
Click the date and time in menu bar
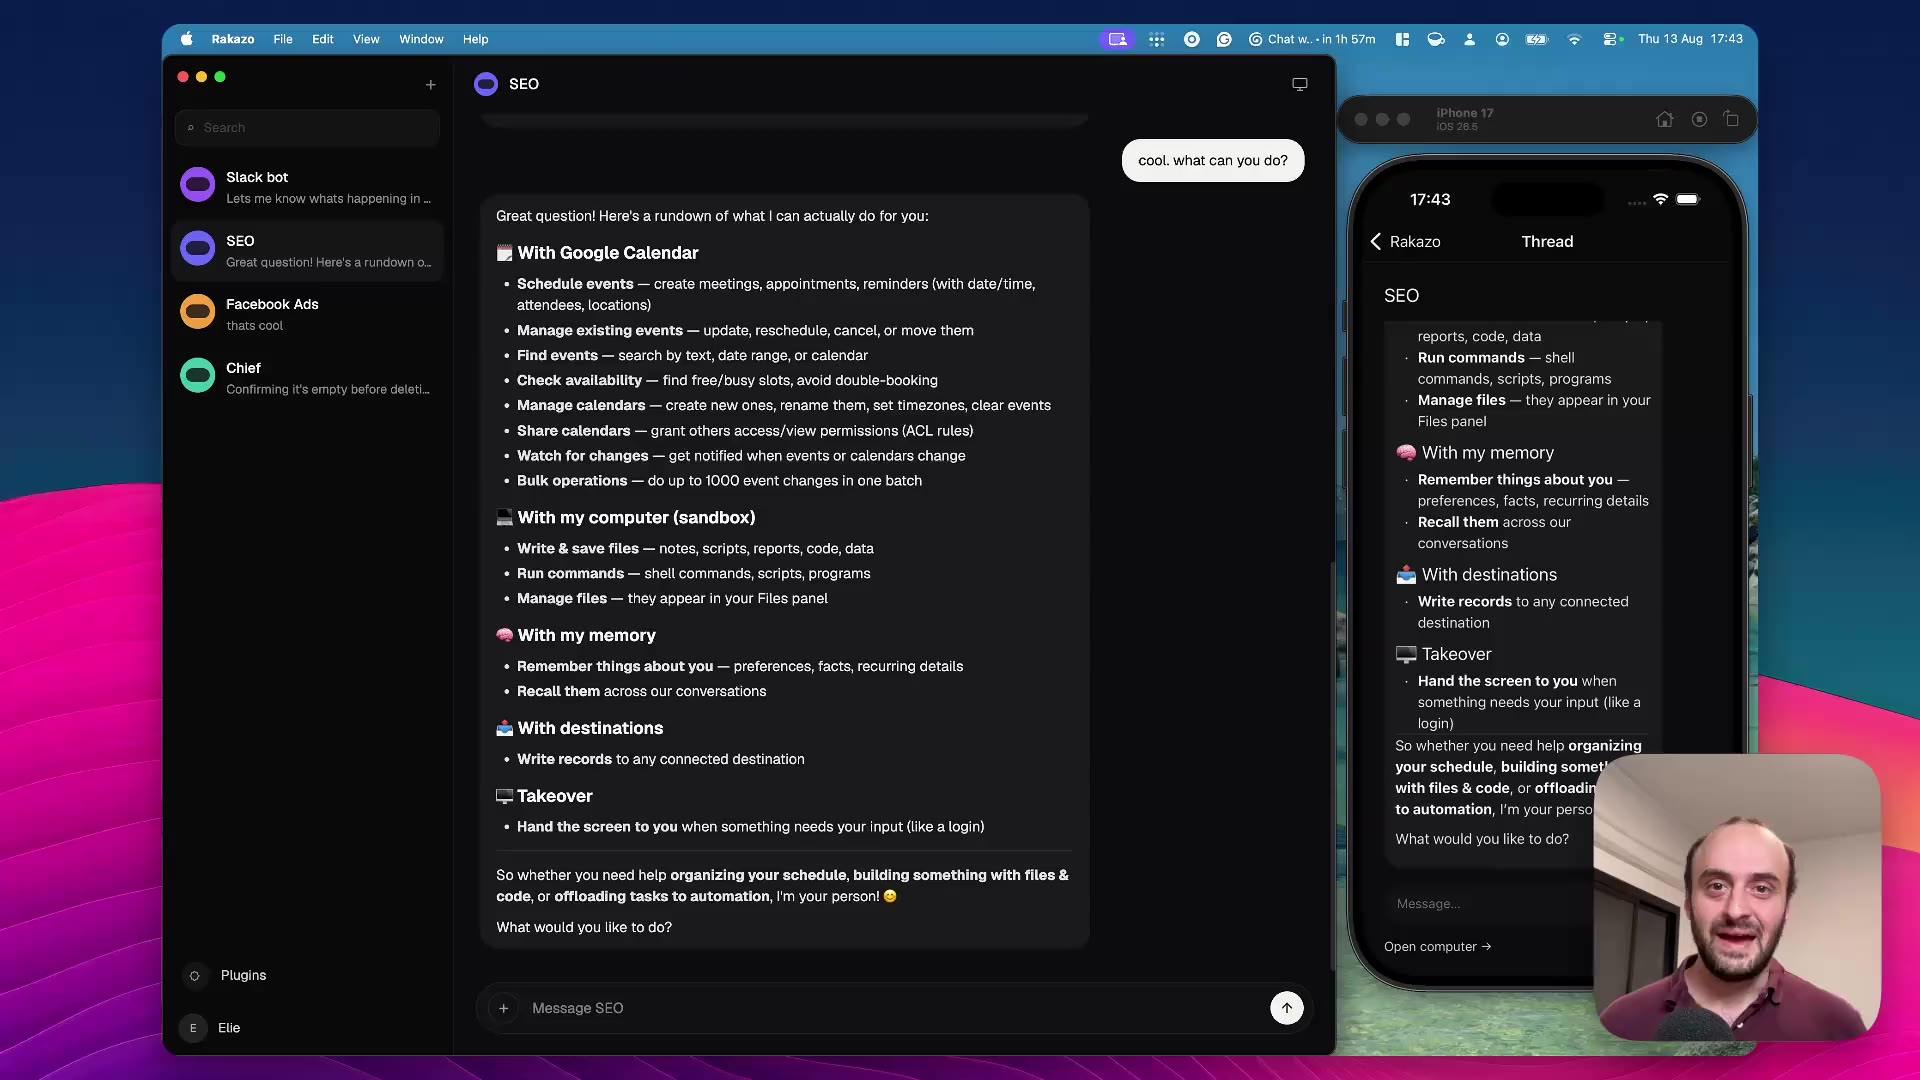1690,39
